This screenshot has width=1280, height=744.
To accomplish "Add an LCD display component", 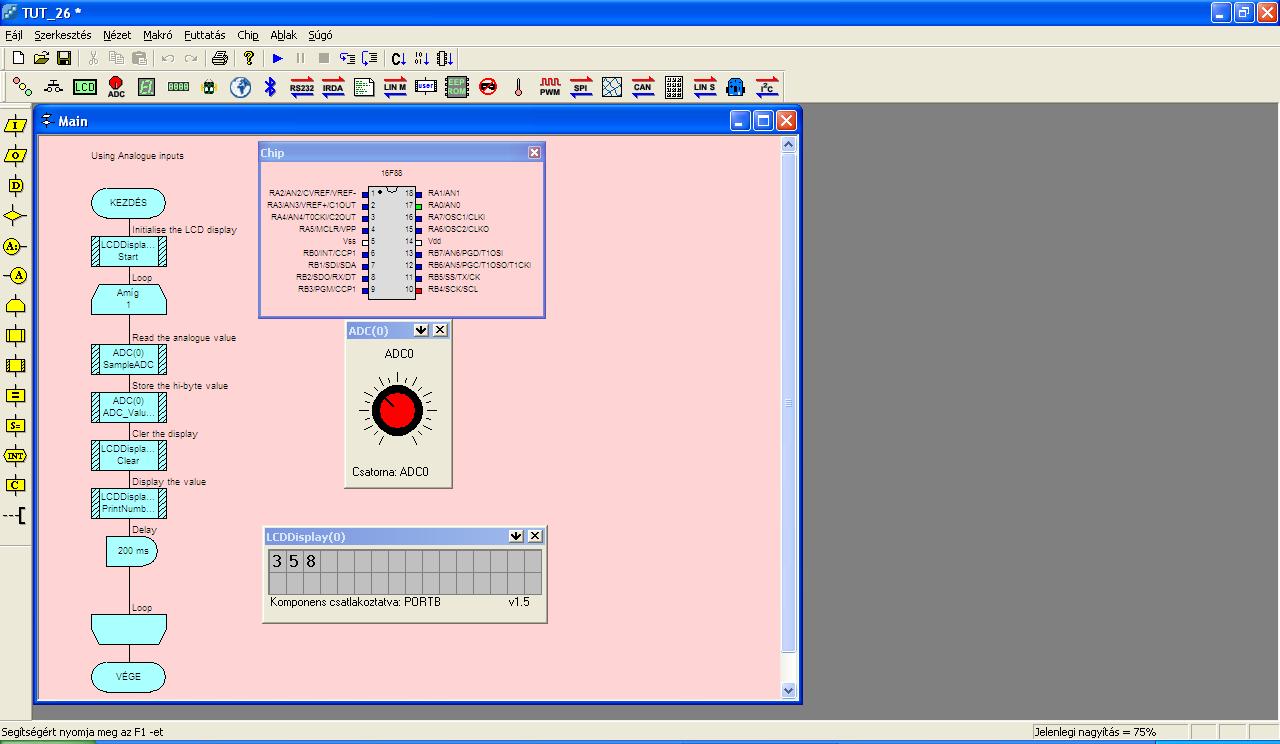I will click(x=85, y=87).
